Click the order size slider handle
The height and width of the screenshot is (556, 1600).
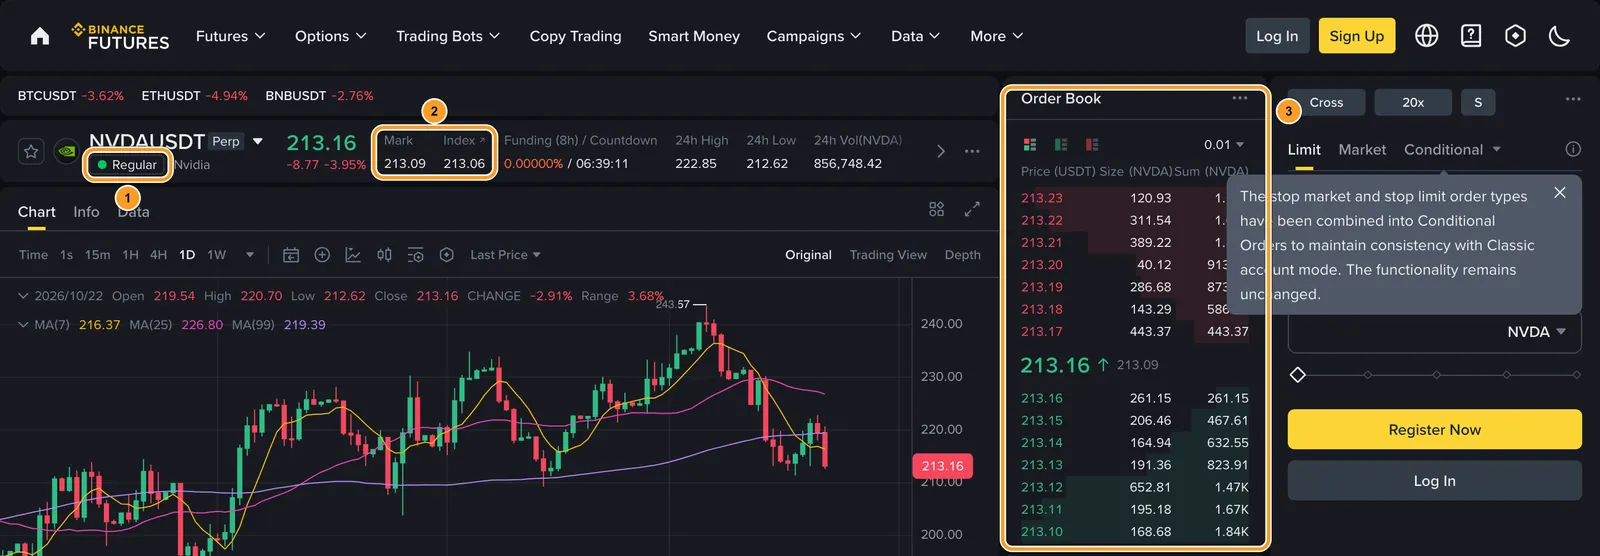(1297, 375)
